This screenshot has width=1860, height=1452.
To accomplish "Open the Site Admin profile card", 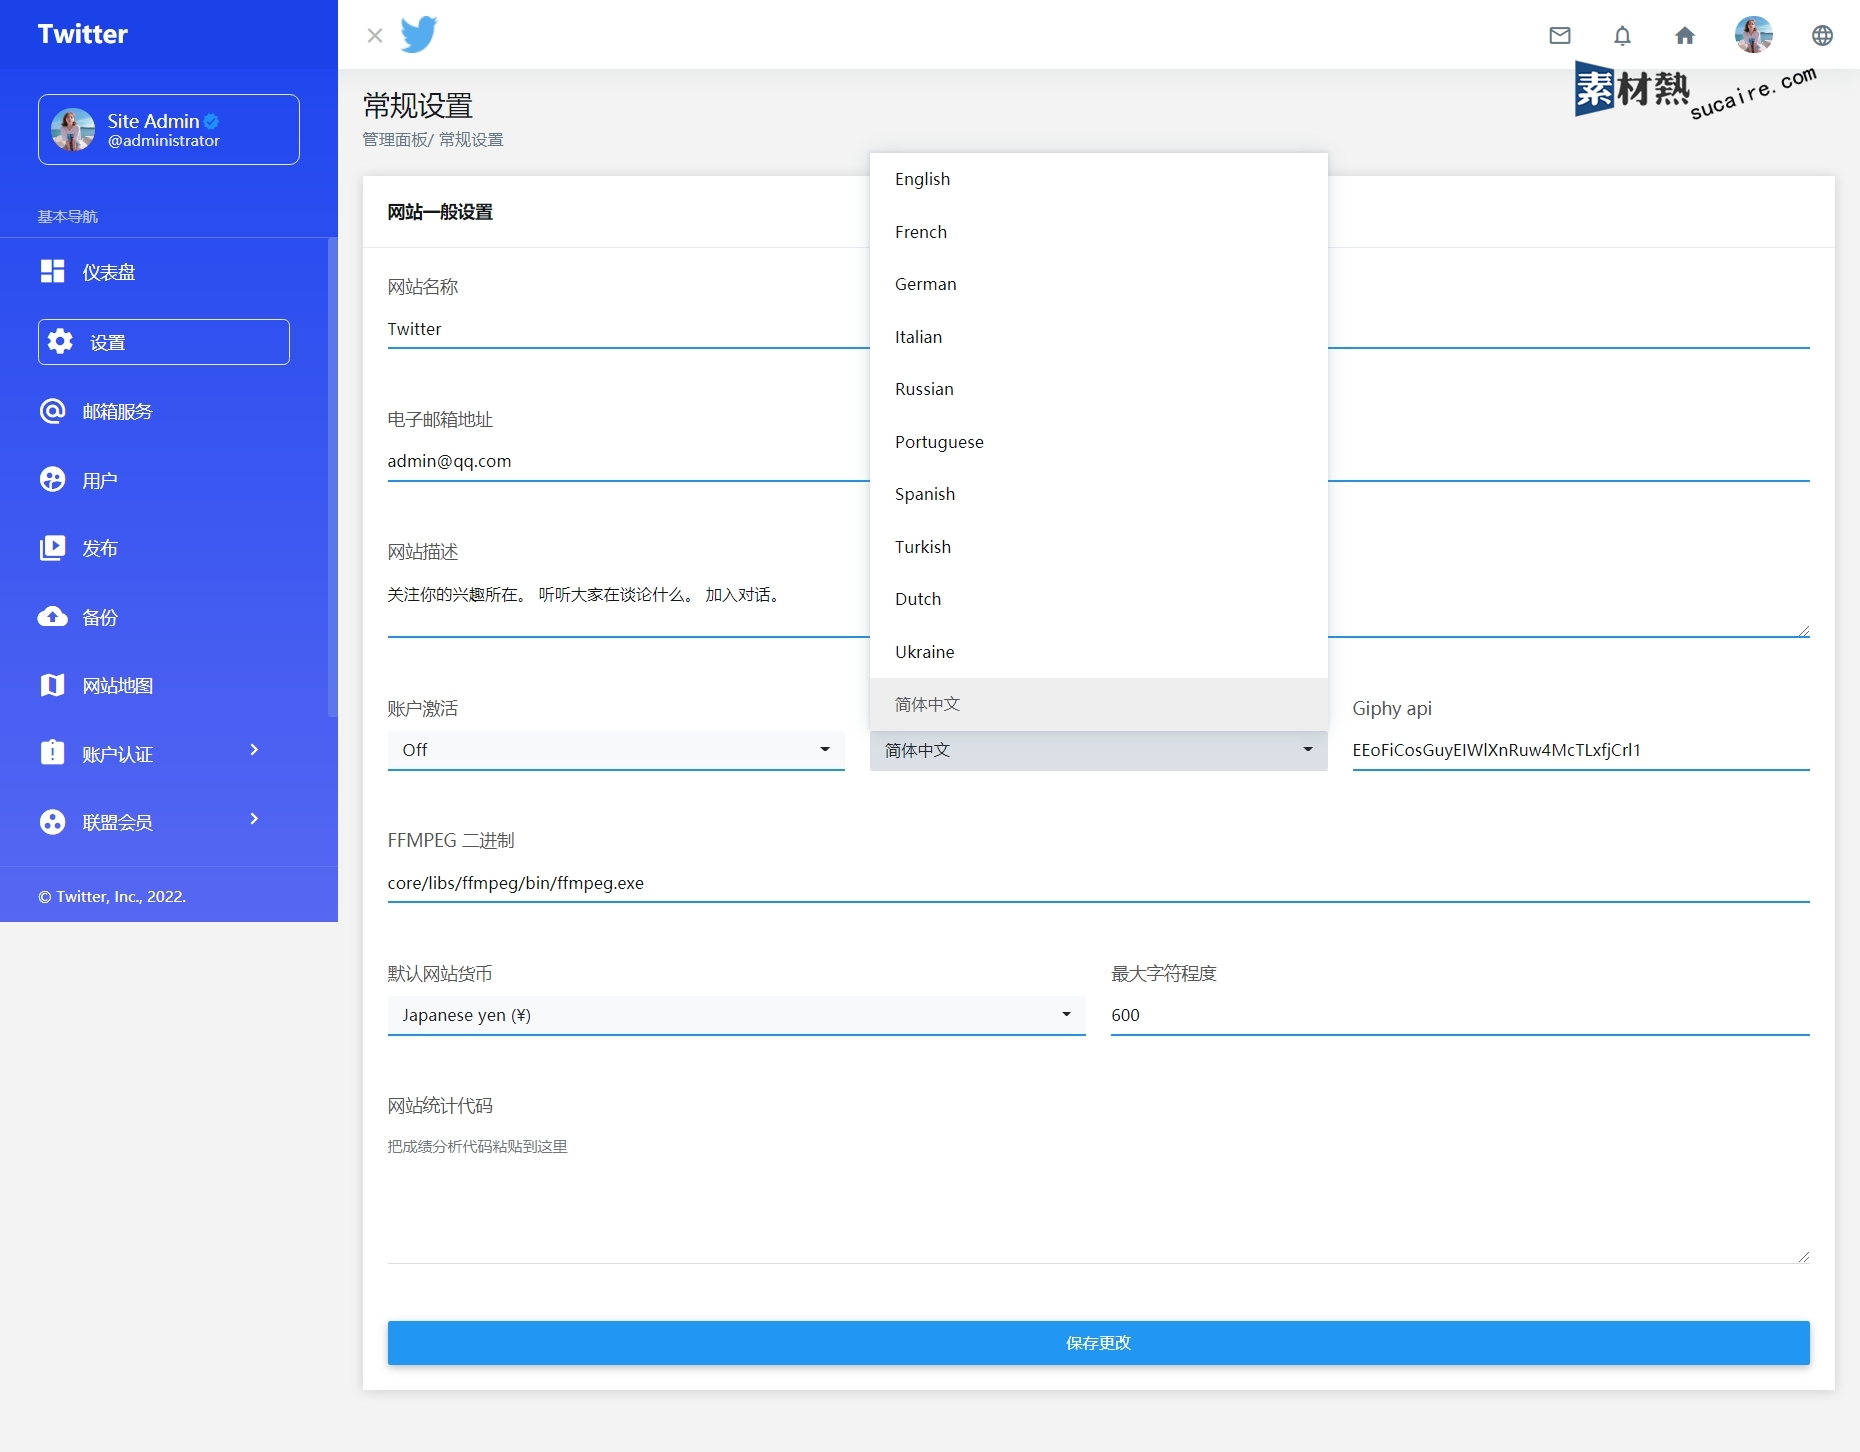I will (x=169, y=130).
